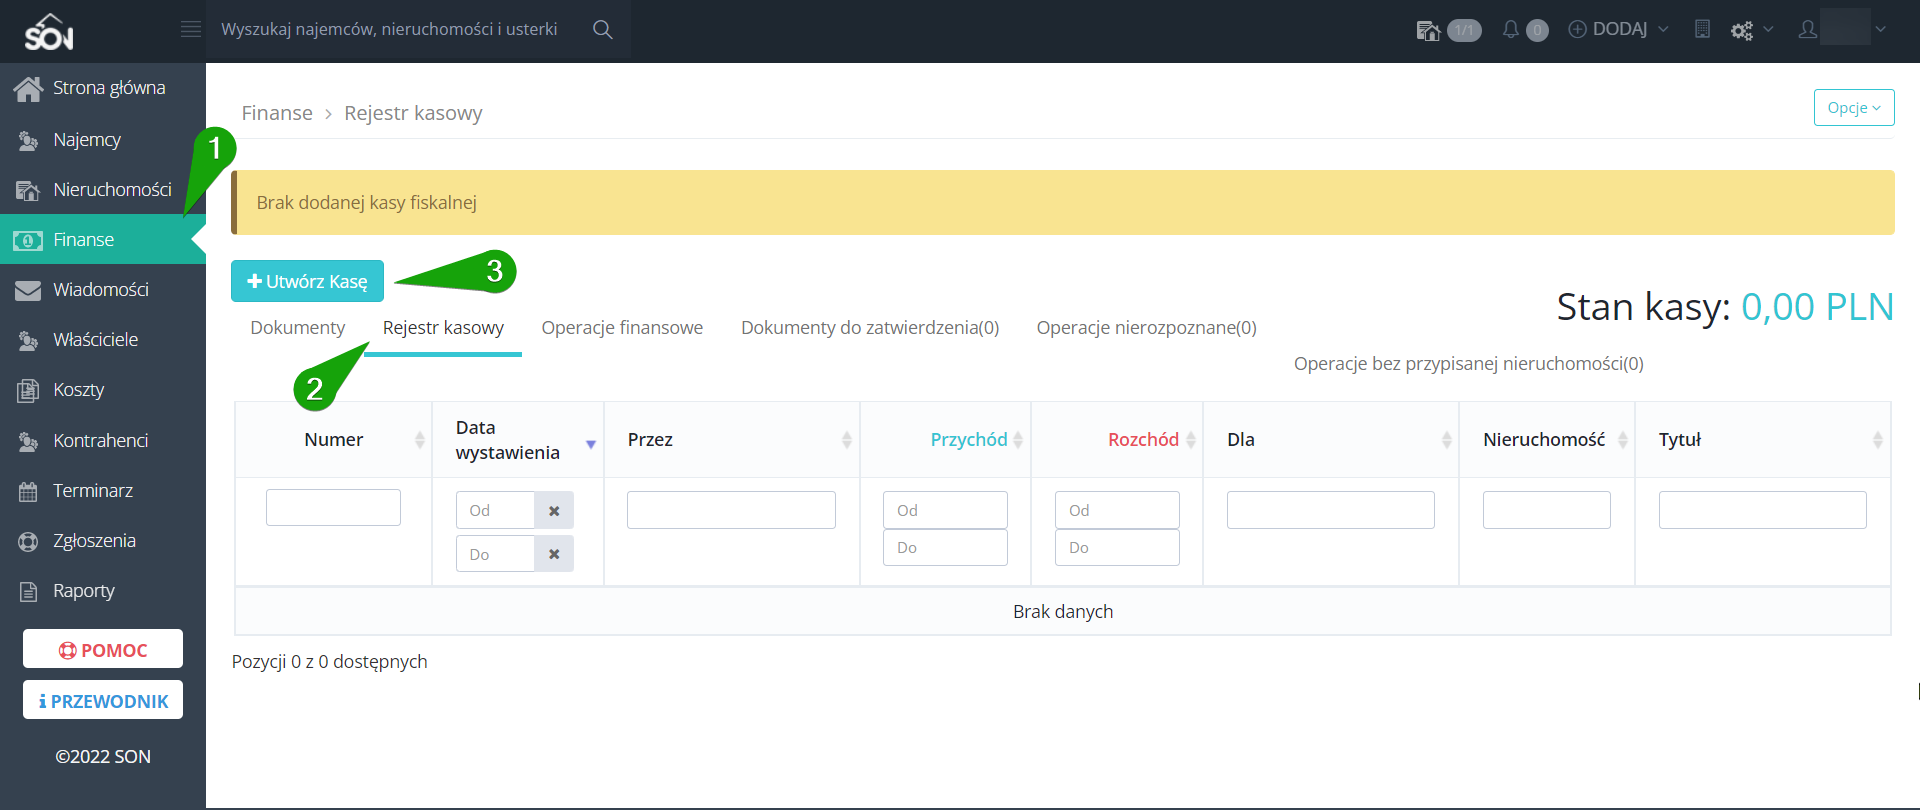Open Najemcy in the sidebar
1920x810 pixels.
[103, 140]
